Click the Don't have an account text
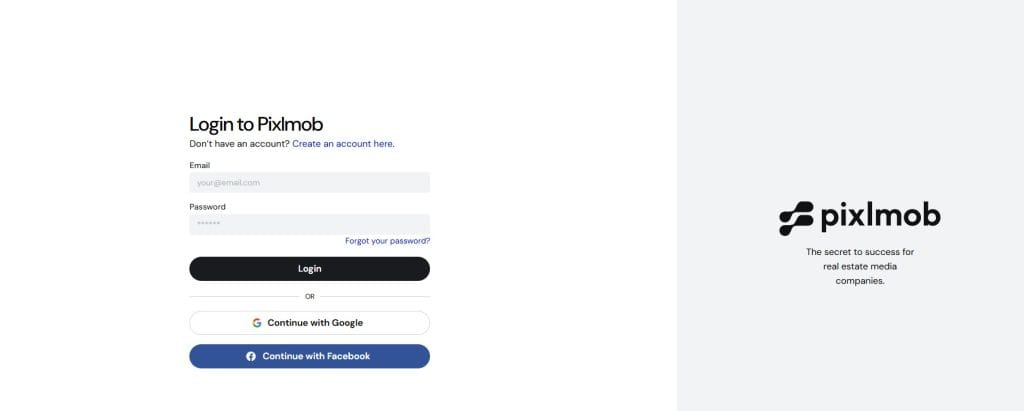The width and height of the screenshot is (1024, 411). (x=239, y=144)
